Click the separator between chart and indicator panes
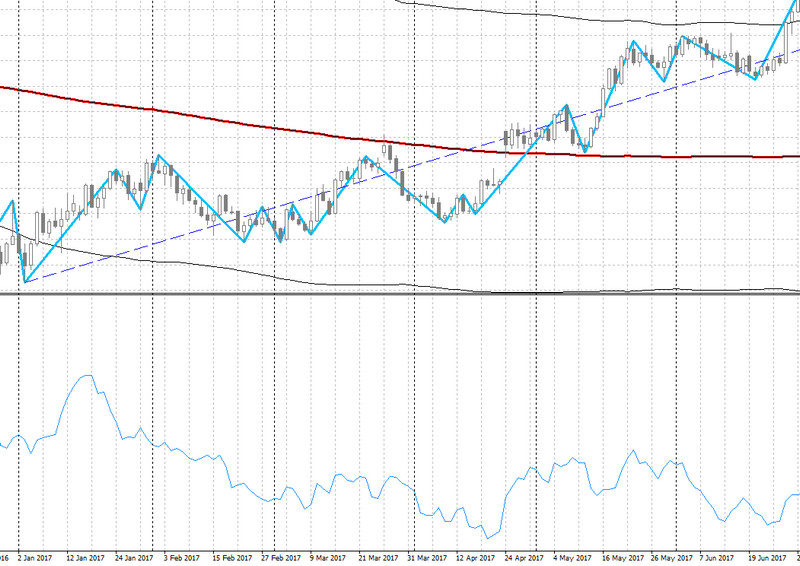 pyautogui.click(x=400, y=294)
